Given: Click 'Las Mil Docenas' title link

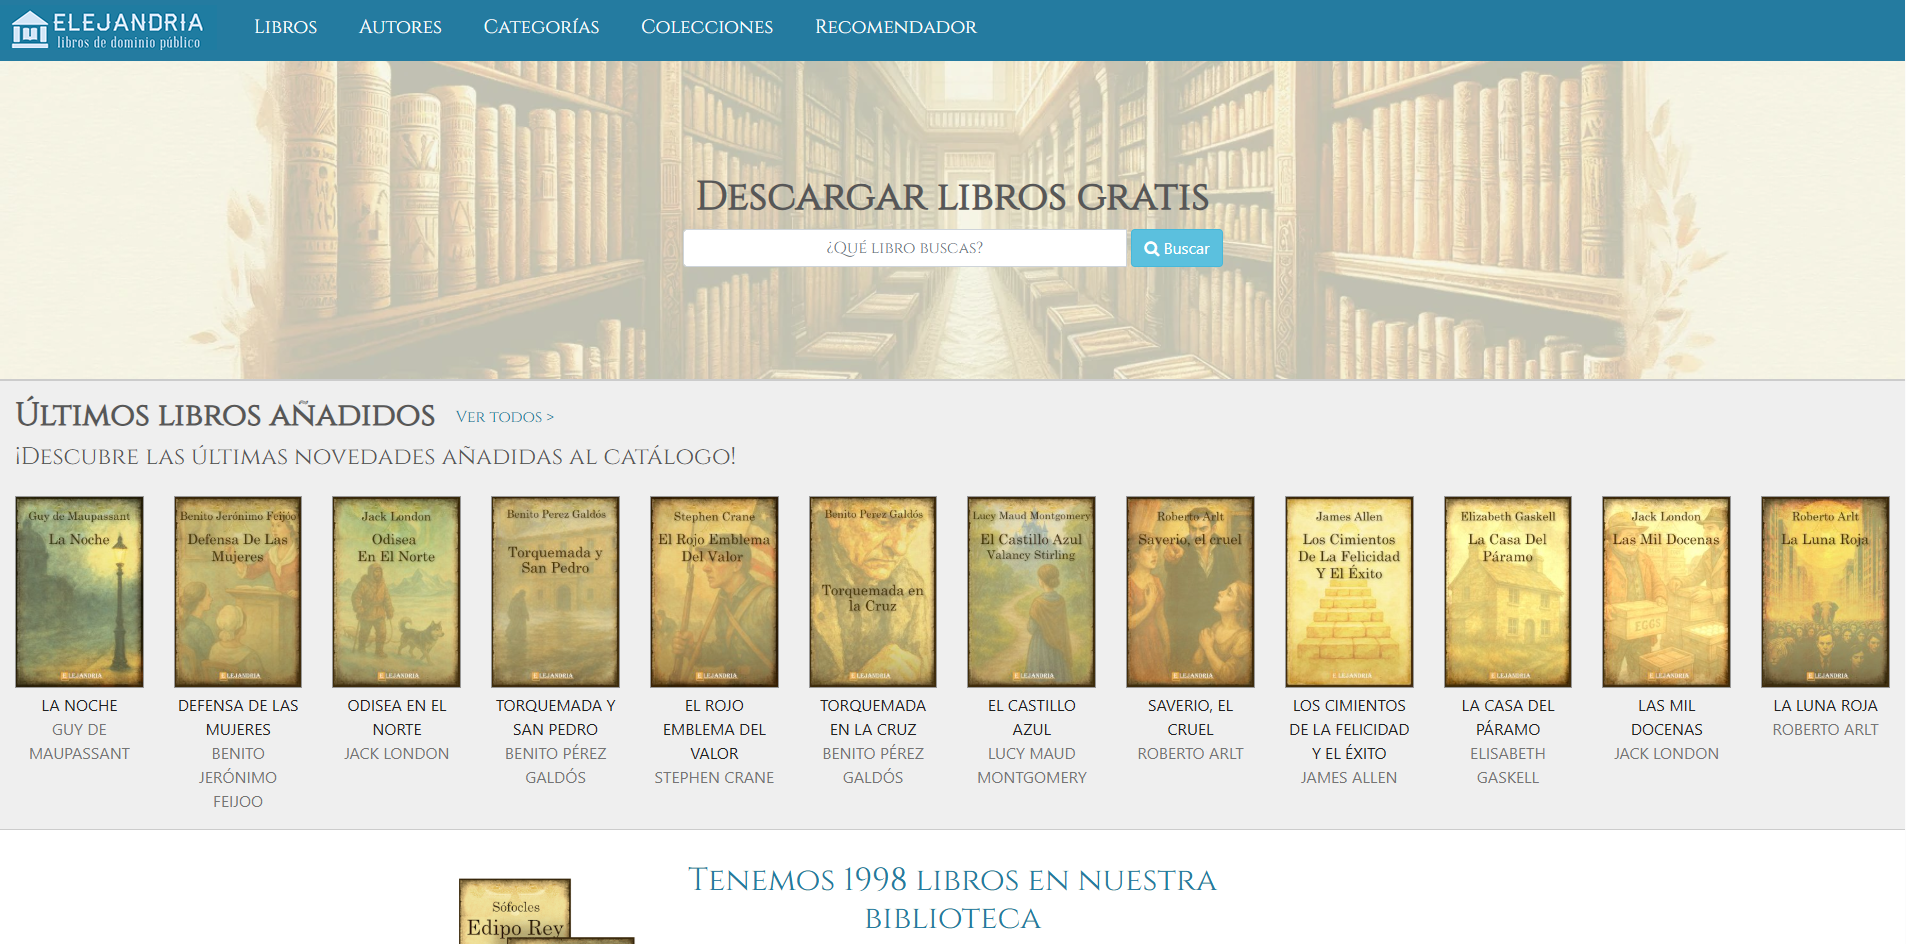Looking at the screenshot, I should click(1666, 718).
